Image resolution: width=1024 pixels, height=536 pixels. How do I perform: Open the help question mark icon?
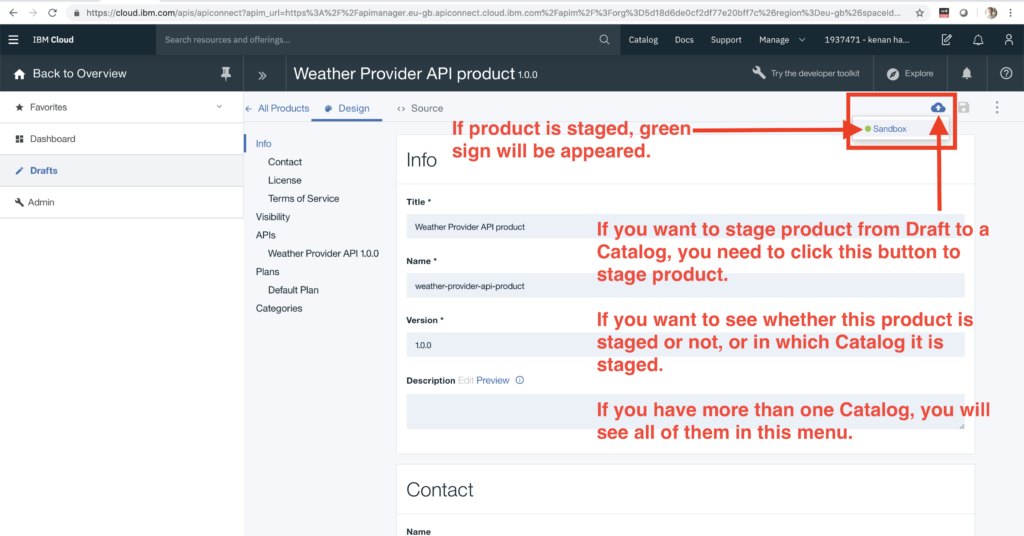coord(1006,74)
